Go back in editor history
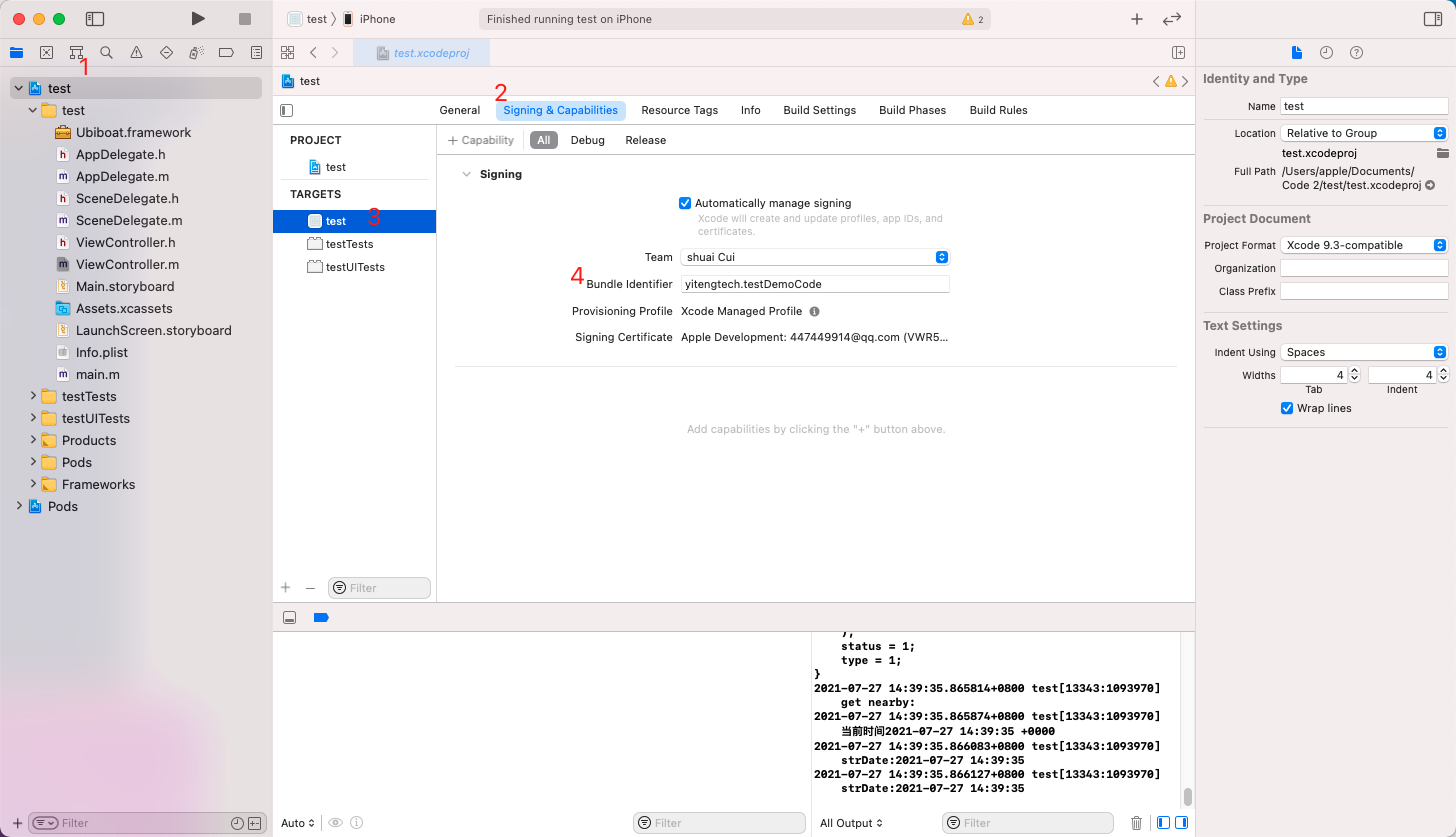The width and height of the screenshot is (1456, 837). pos(313,53)
